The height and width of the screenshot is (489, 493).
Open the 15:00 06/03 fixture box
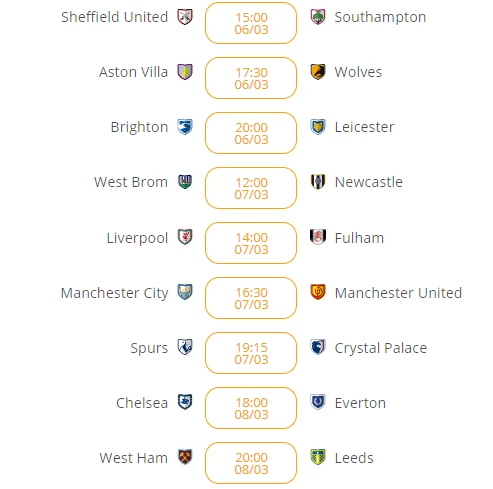coord(251,23)
